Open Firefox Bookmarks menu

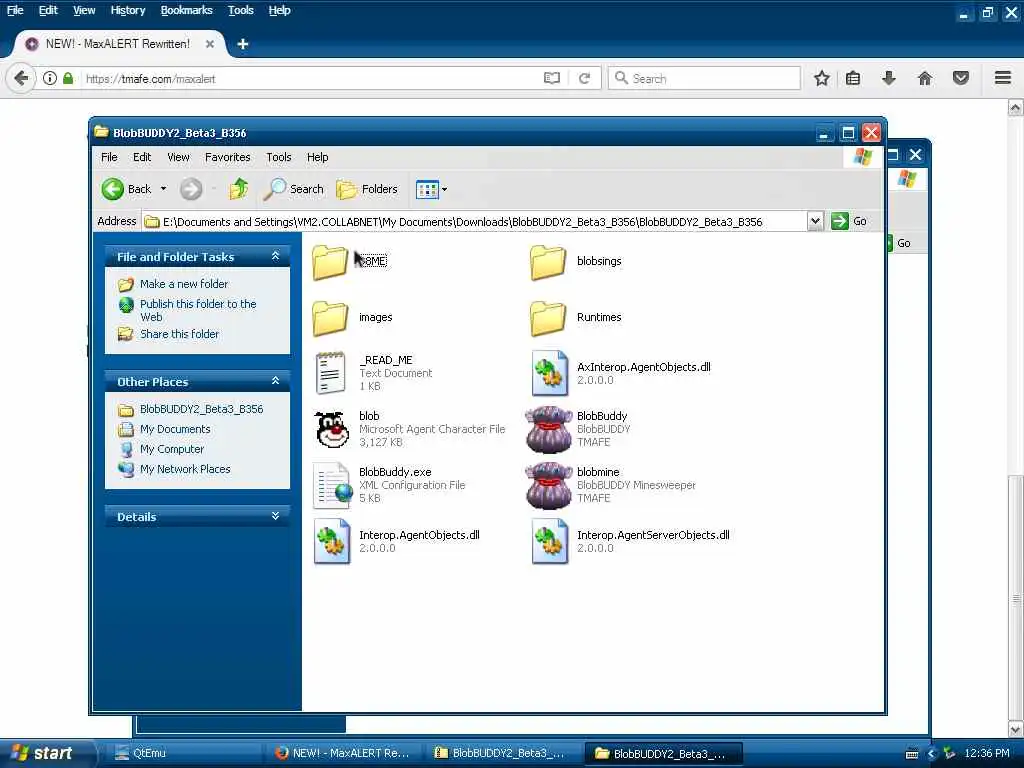coord(187,10)
